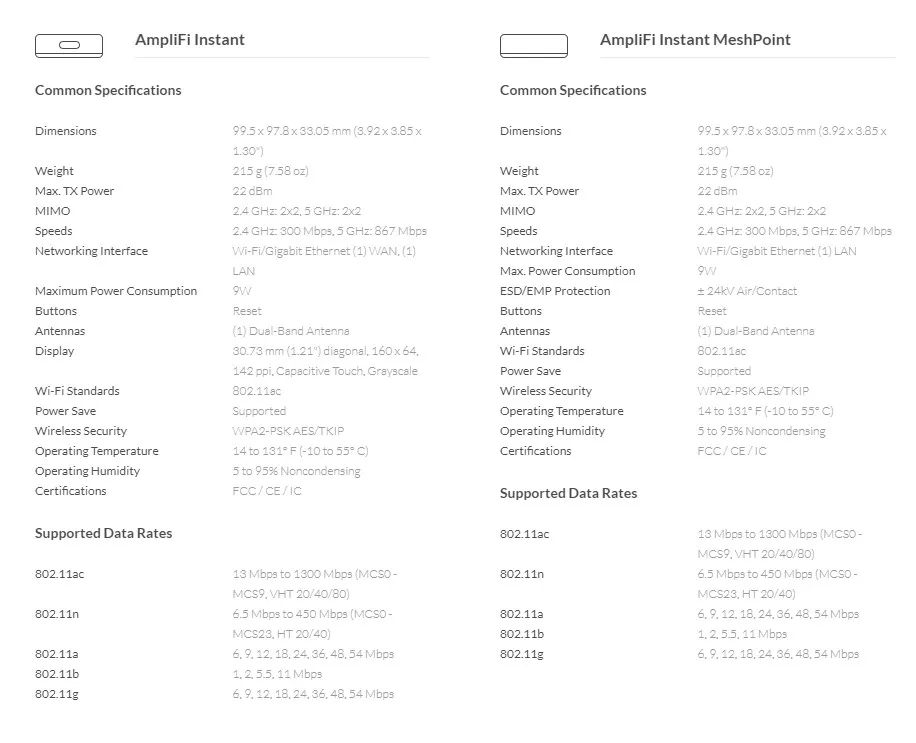Click the Max. Power Consumption label on MeshPoint
The image size is (916, 743).
click(567, 271)
